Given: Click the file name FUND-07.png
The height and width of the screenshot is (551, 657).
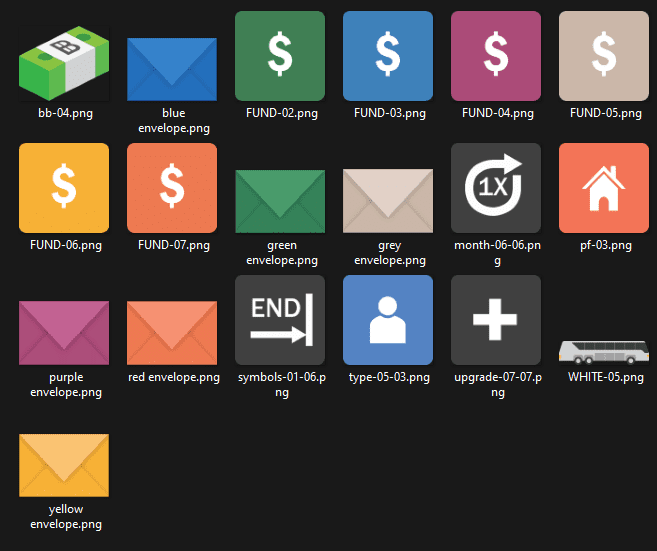Looking at the screenshot, I should point(174,245).
